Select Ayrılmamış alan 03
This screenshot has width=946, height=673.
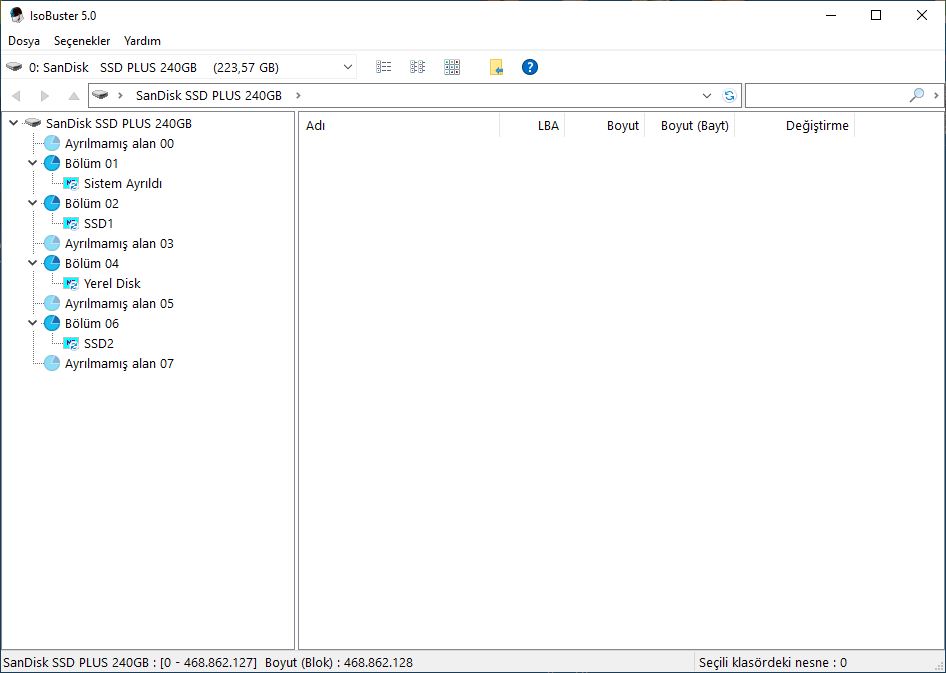119,244
